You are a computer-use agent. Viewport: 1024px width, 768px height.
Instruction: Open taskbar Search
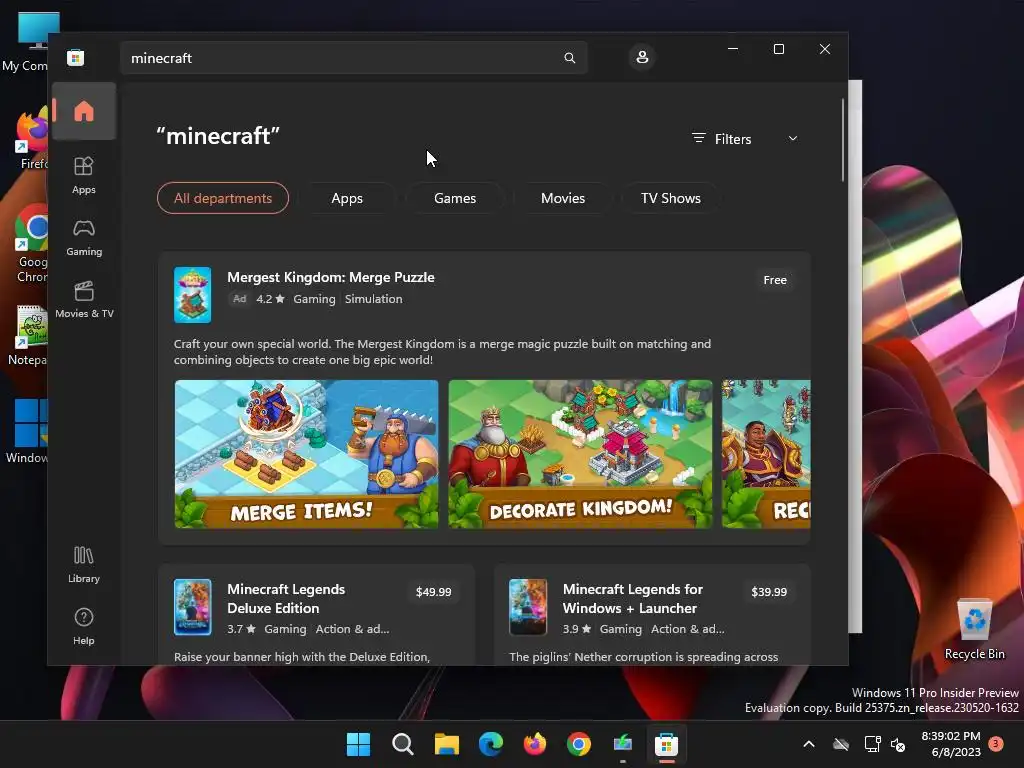pos(402,744)
